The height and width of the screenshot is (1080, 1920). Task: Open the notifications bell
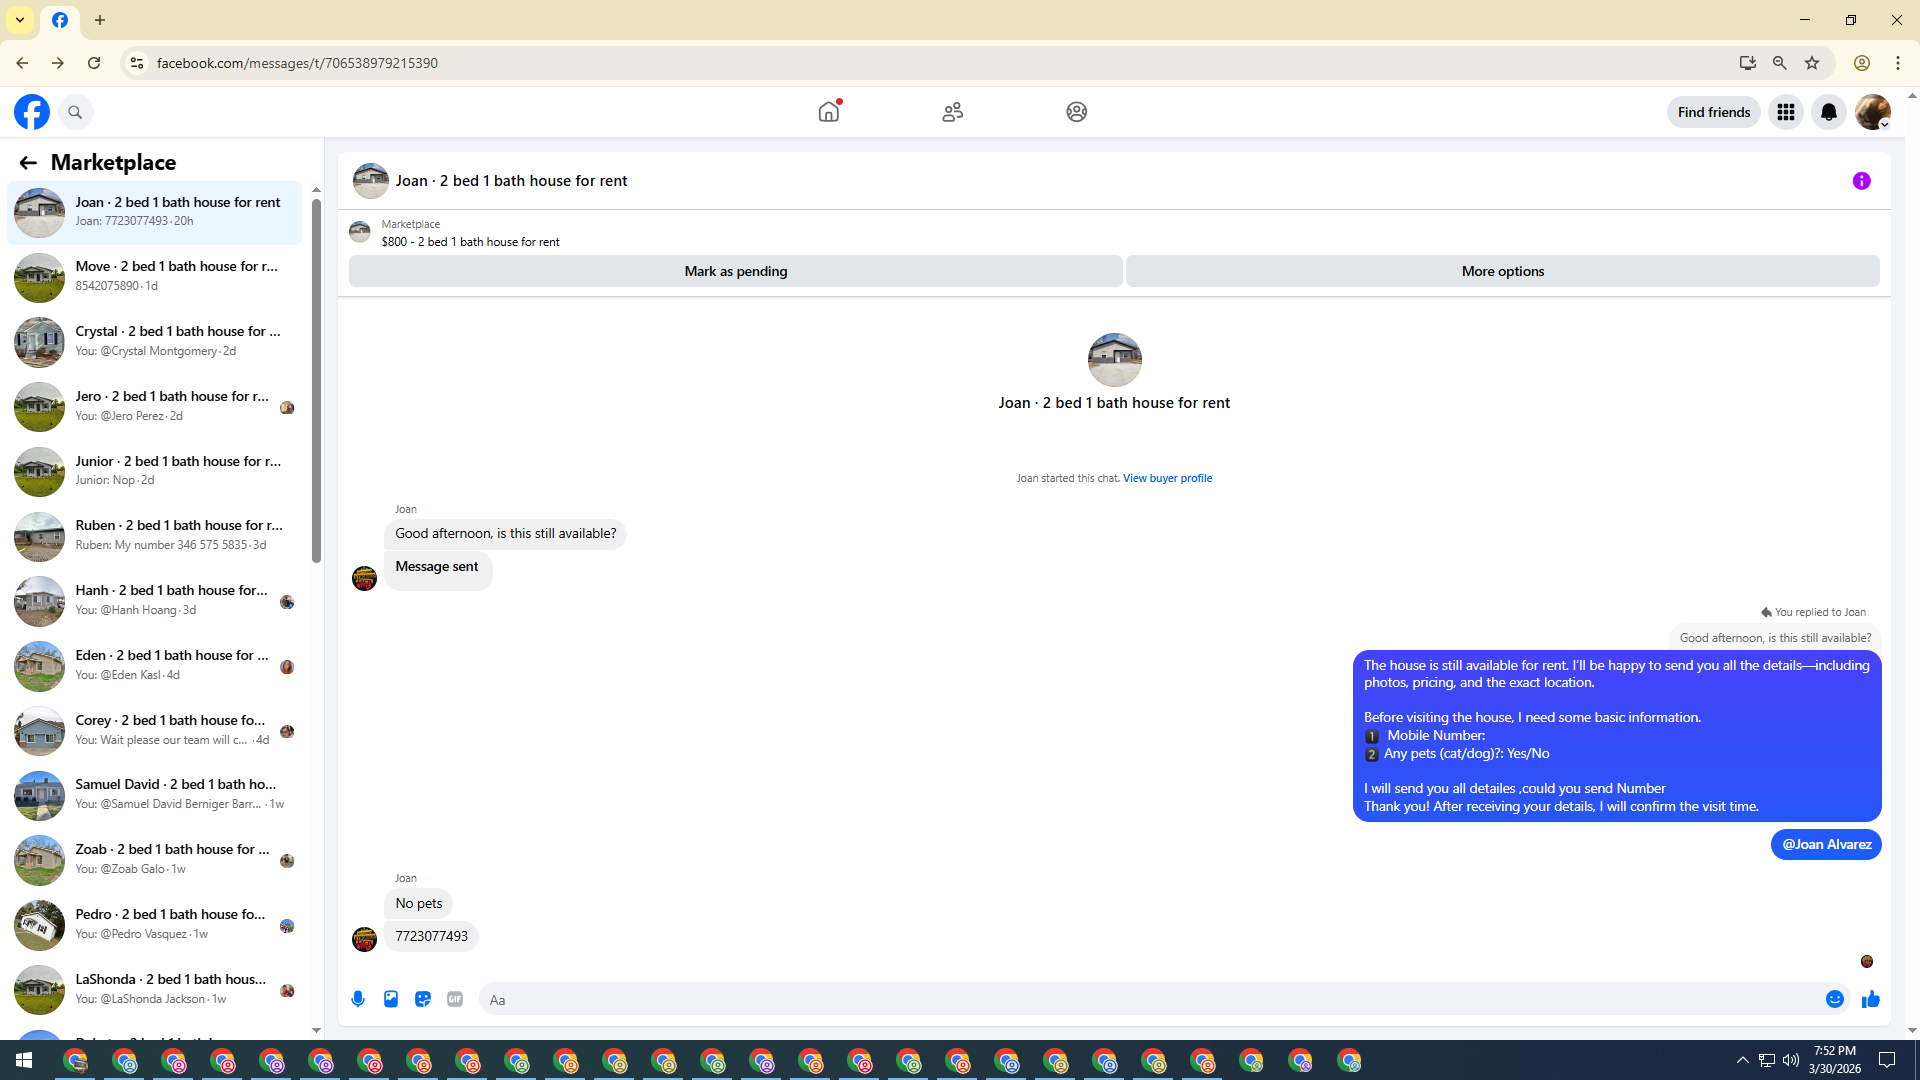[1828, 112]
